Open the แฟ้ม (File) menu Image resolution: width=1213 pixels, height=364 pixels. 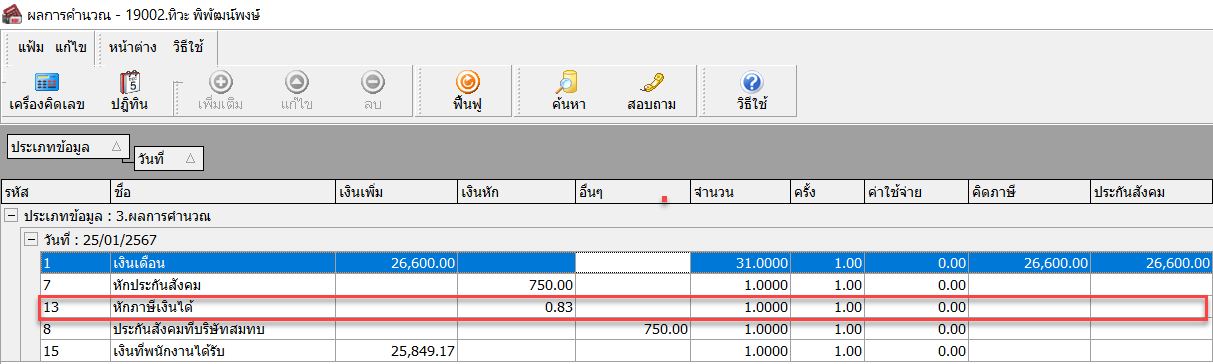[32, 47]
